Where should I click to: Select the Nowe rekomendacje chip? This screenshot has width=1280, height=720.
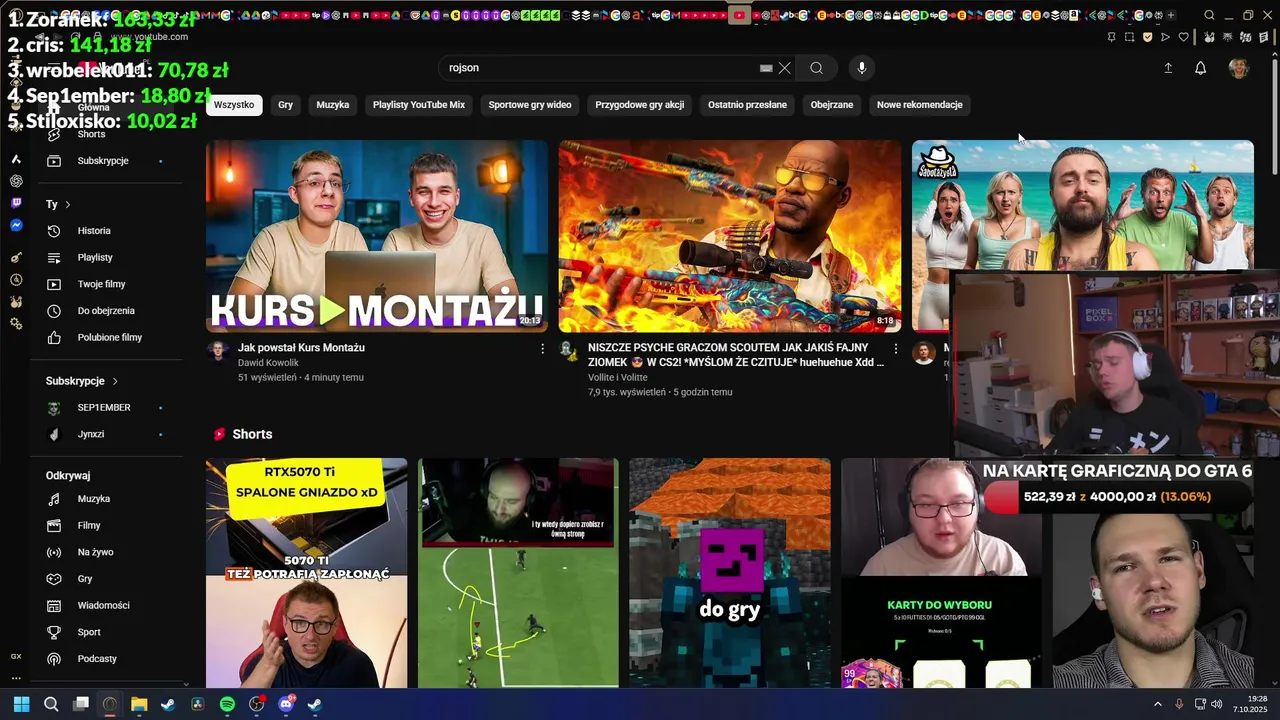(x=920, y=105)
